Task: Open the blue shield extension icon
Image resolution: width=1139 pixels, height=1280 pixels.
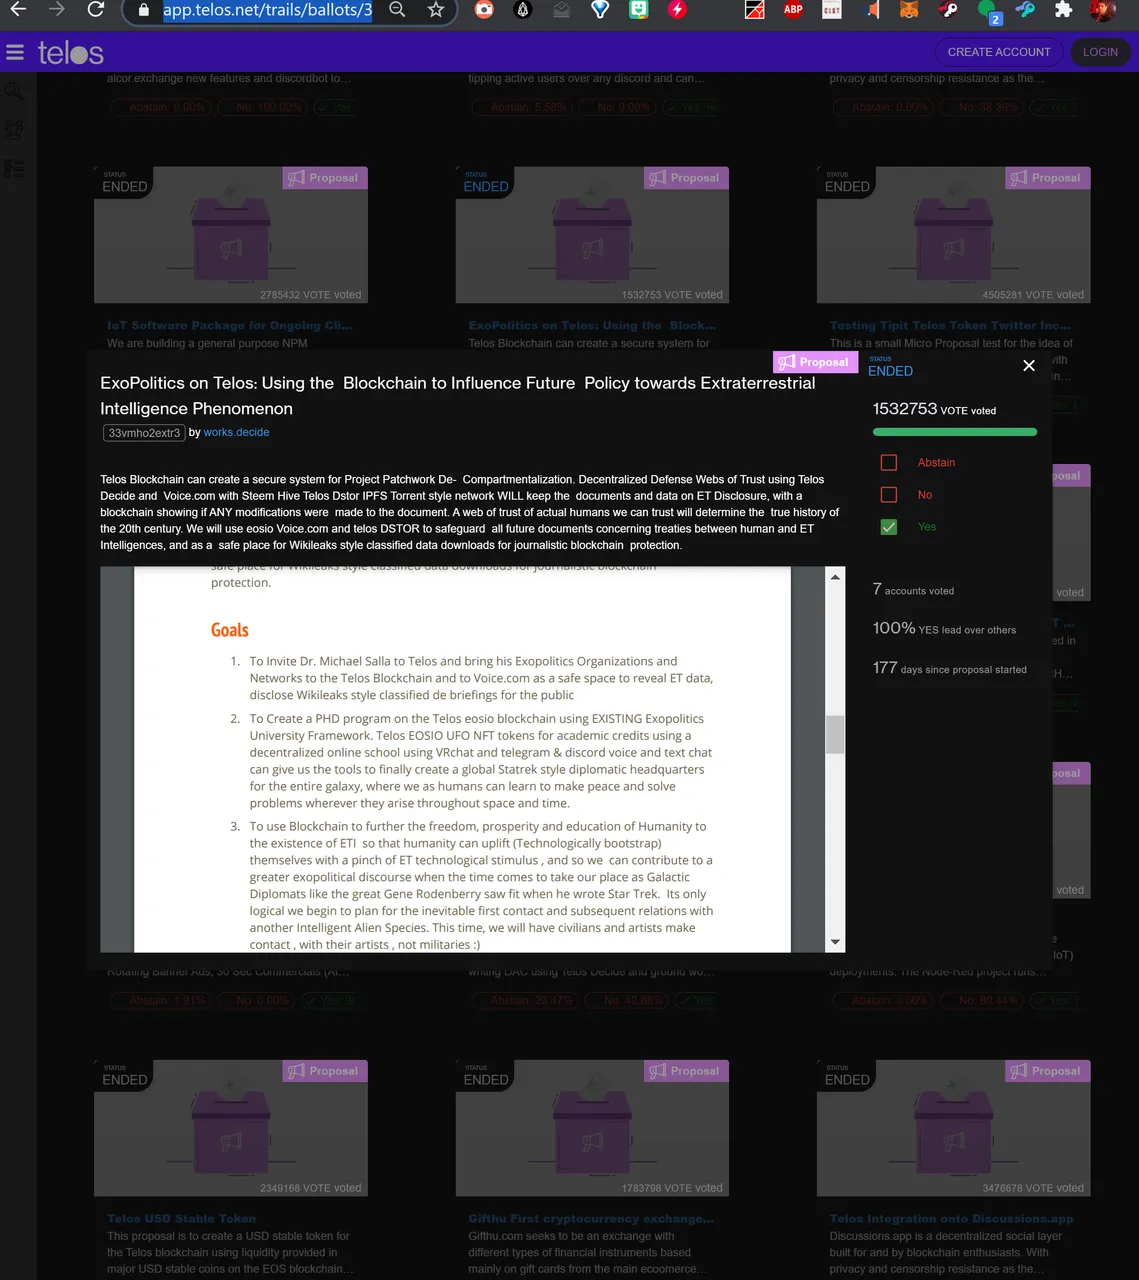Action: (x=600, y=9)
